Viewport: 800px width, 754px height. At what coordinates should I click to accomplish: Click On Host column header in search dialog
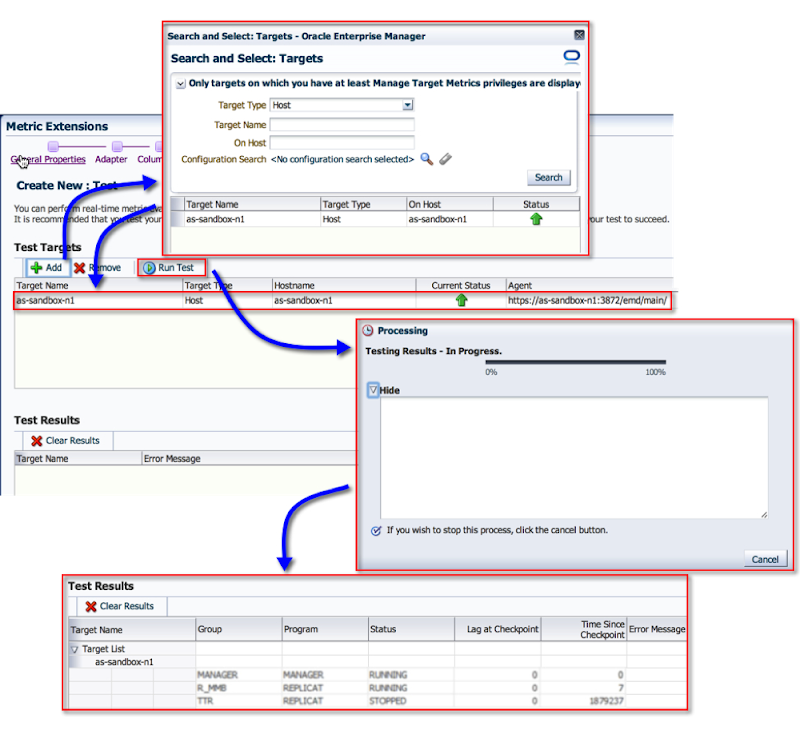[x=450, y=204]
